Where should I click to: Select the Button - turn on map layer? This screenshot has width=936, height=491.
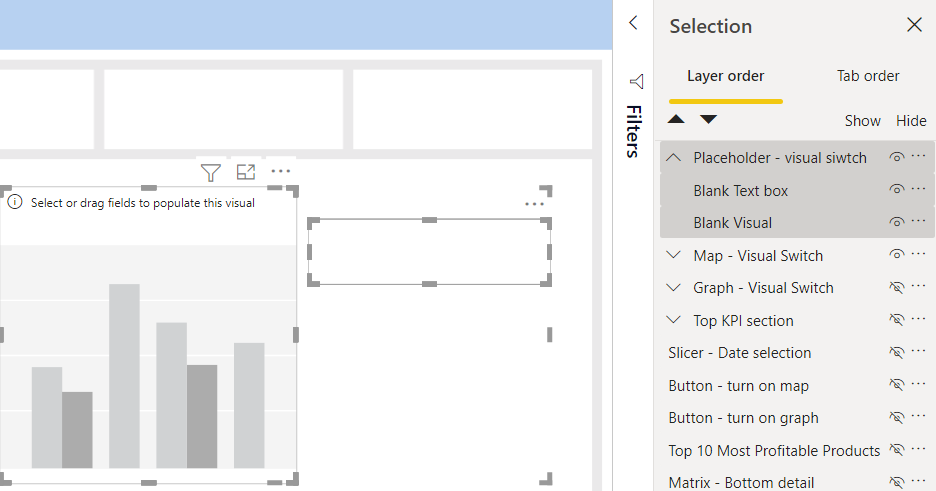tap(738, 386)
